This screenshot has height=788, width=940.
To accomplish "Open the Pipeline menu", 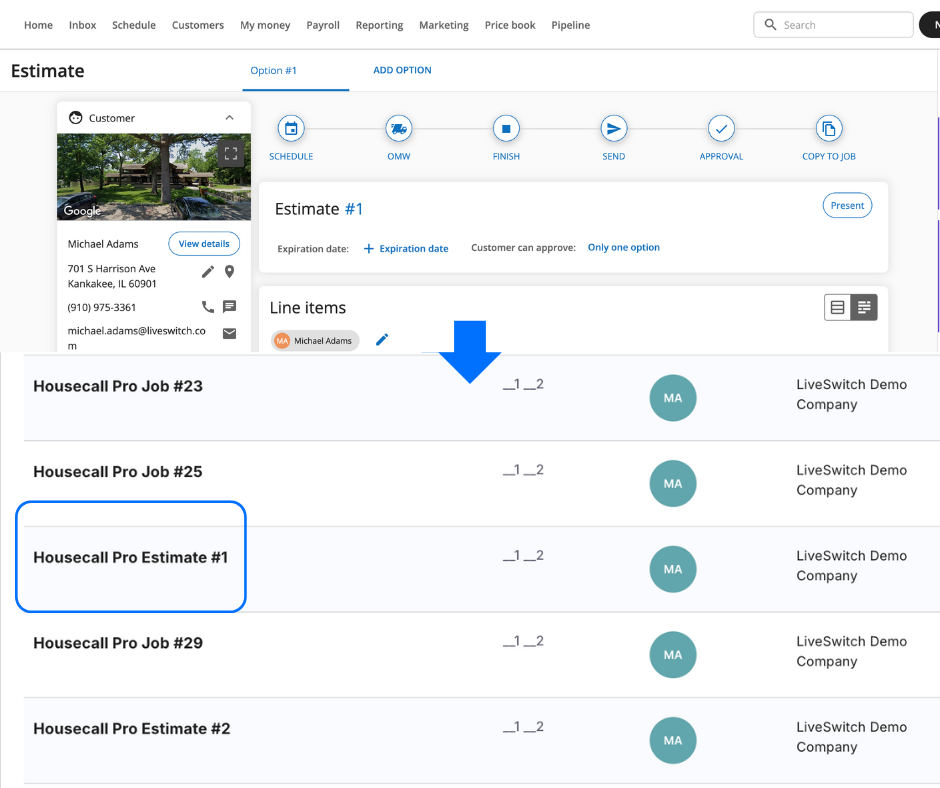I will [571, 25].
